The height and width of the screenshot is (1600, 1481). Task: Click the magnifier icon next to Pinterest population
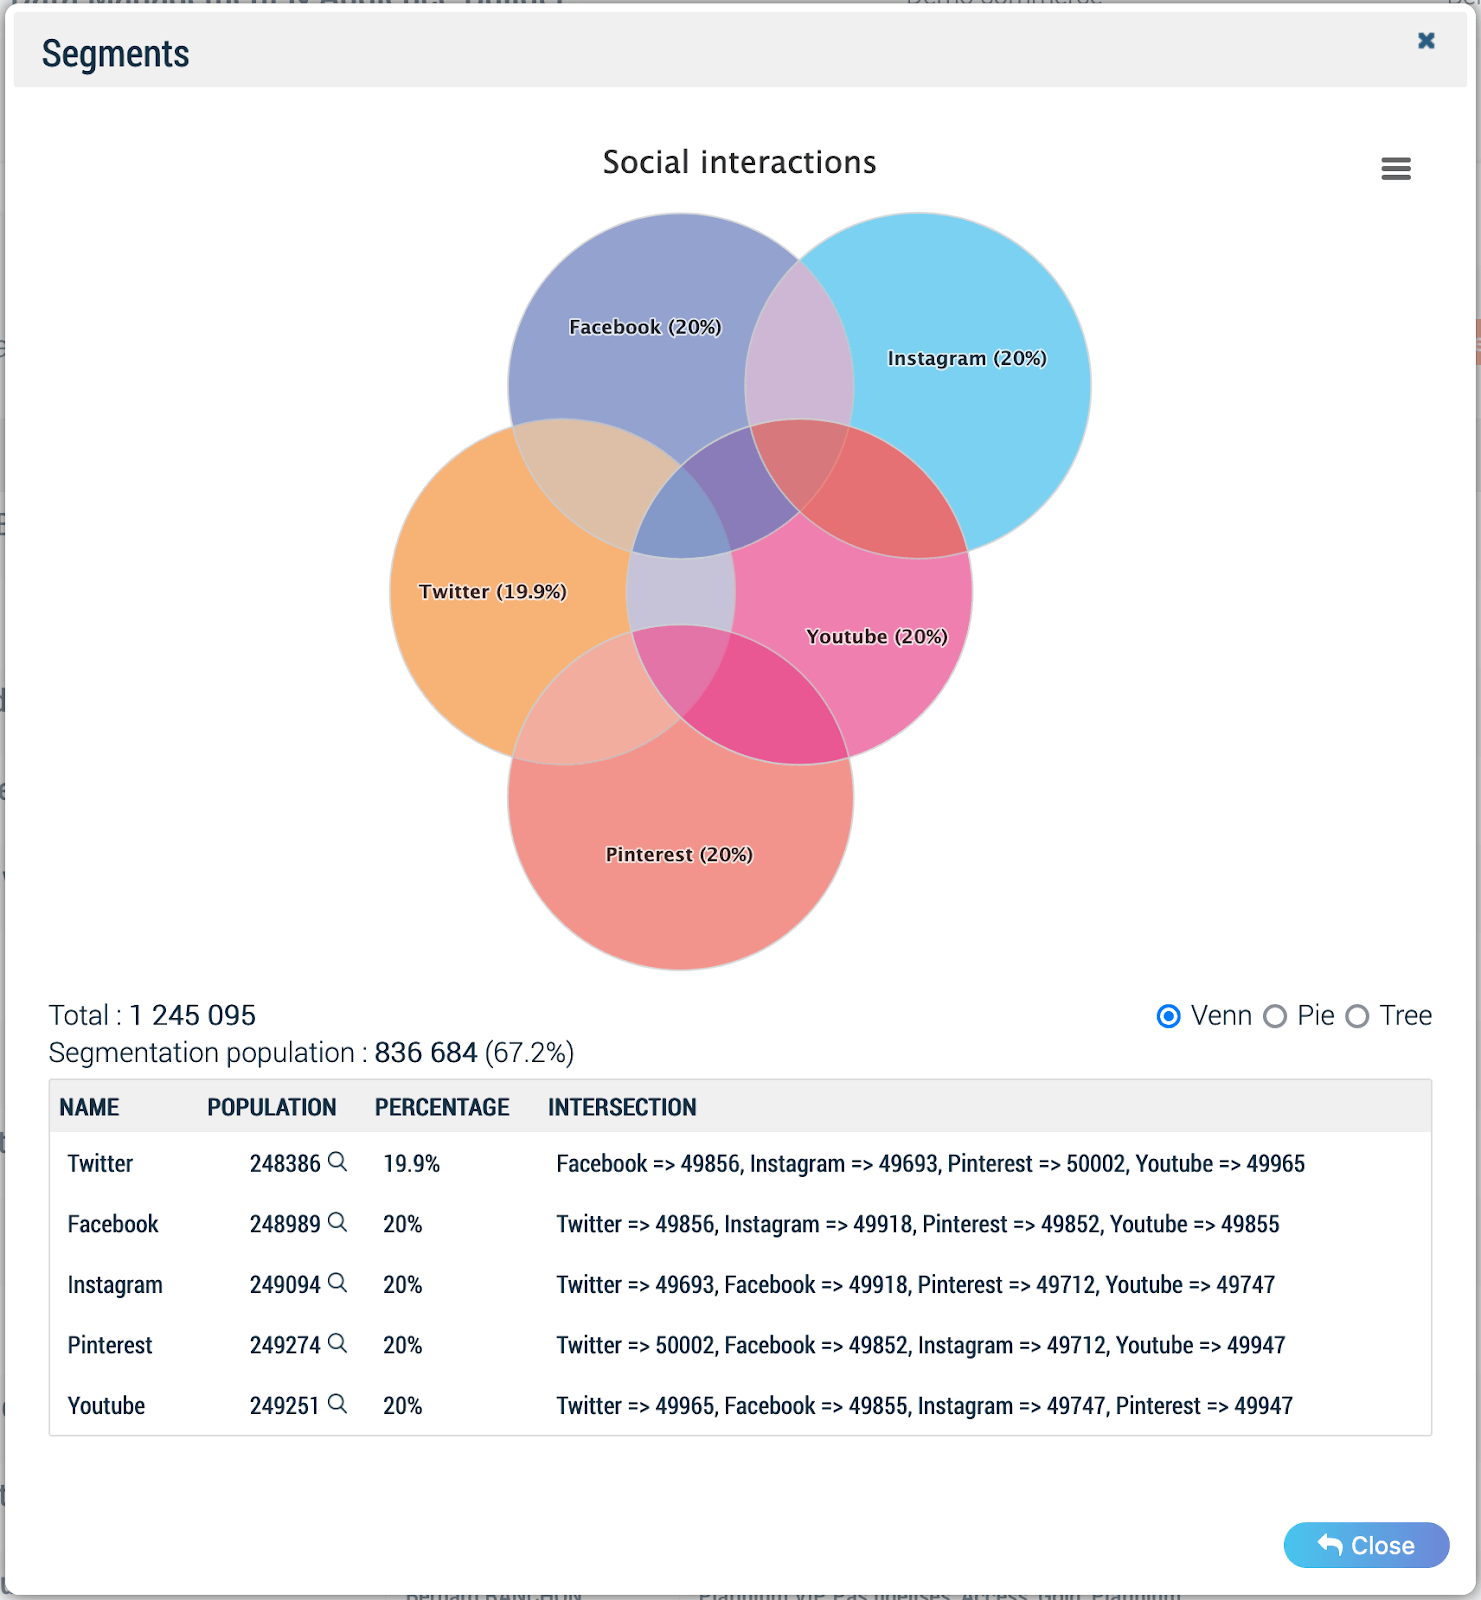click(x=338, y=1343)
